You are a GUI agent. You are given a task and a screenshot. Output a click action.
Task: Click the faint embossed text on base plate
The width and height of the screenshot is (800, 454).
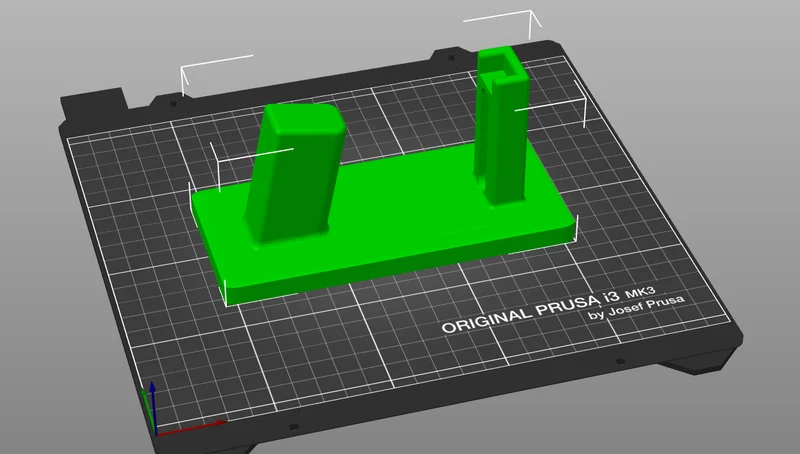coord(463,230)
